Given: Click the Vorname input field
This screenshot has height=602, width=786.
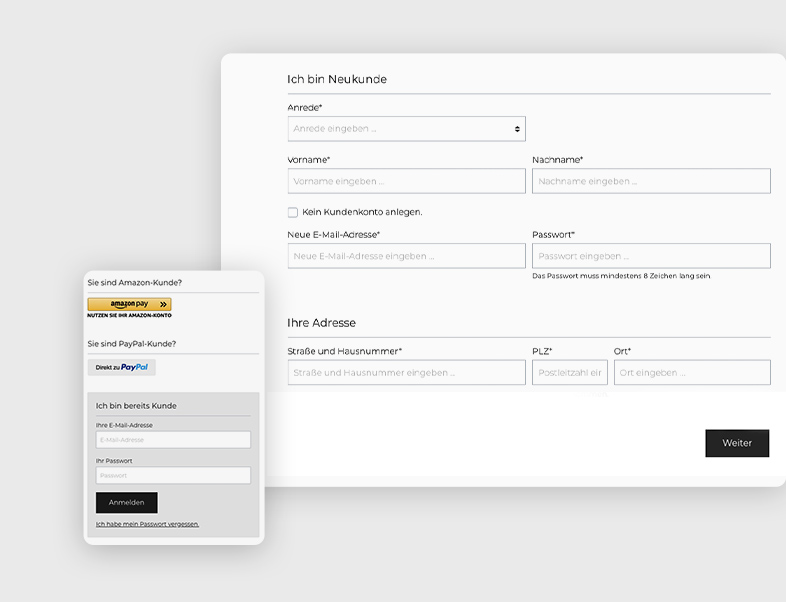Looking at the screenshot, I should click(x=405, y=181).
